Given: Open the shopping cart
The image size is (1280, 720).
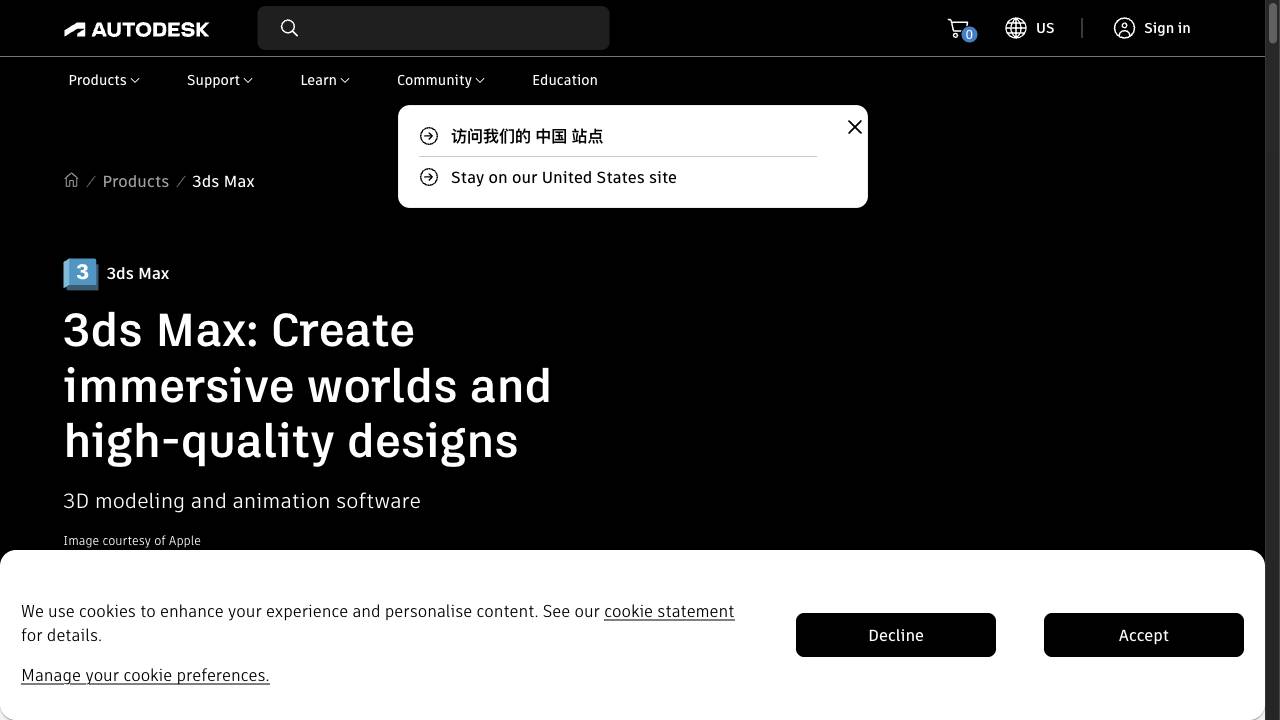Looking at the screenshot, I should [960, 29].
